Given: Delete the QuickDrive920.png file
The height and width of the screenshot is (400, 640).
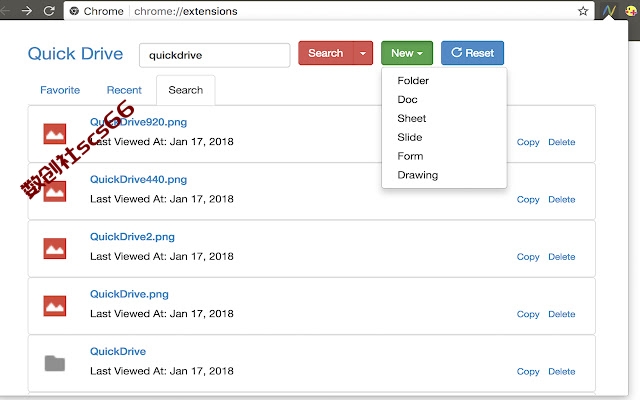Looking at the screenshot, I should [562, 142].
